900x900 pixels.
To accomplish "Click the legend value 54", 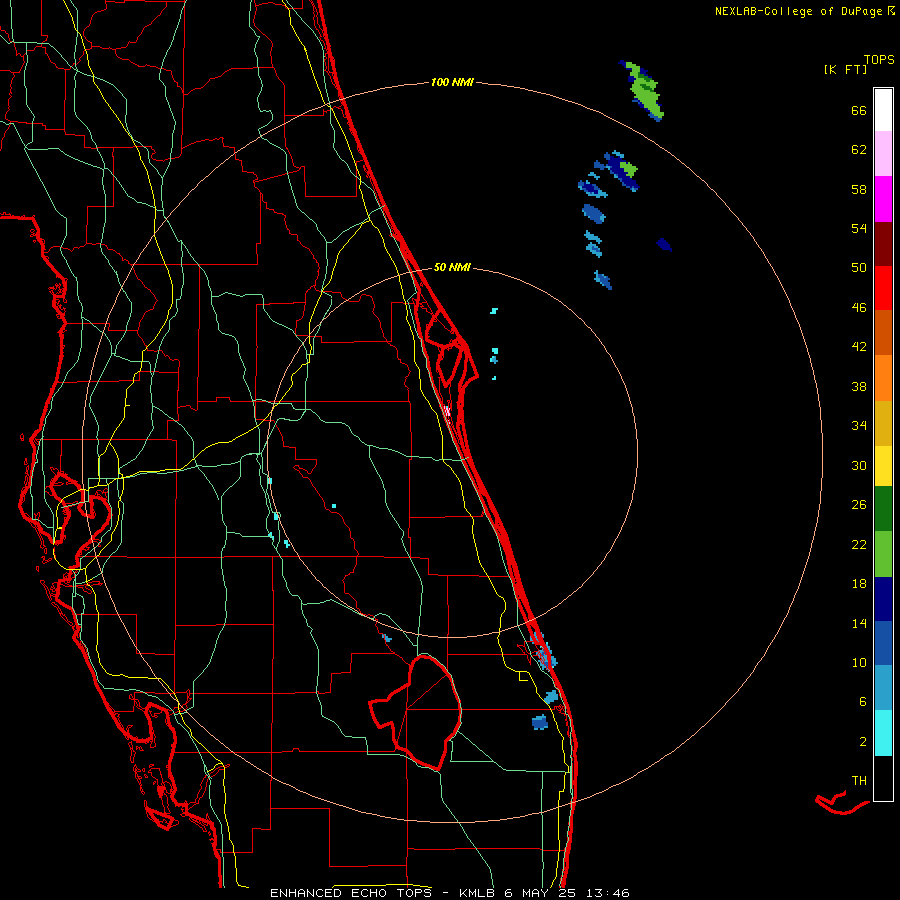I will 859,228.
